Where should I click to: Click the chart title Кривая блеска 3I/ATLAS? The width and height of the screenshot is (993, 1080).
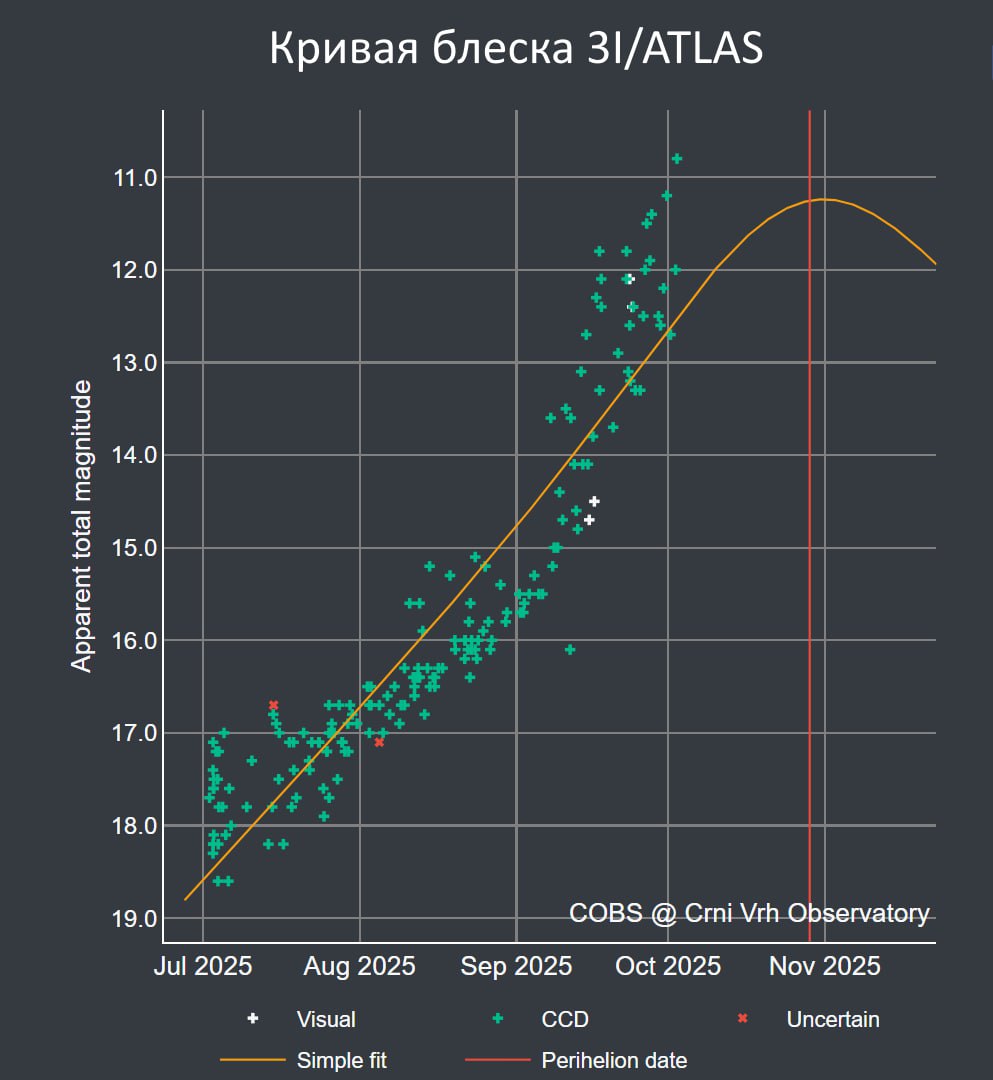[516, 50]
